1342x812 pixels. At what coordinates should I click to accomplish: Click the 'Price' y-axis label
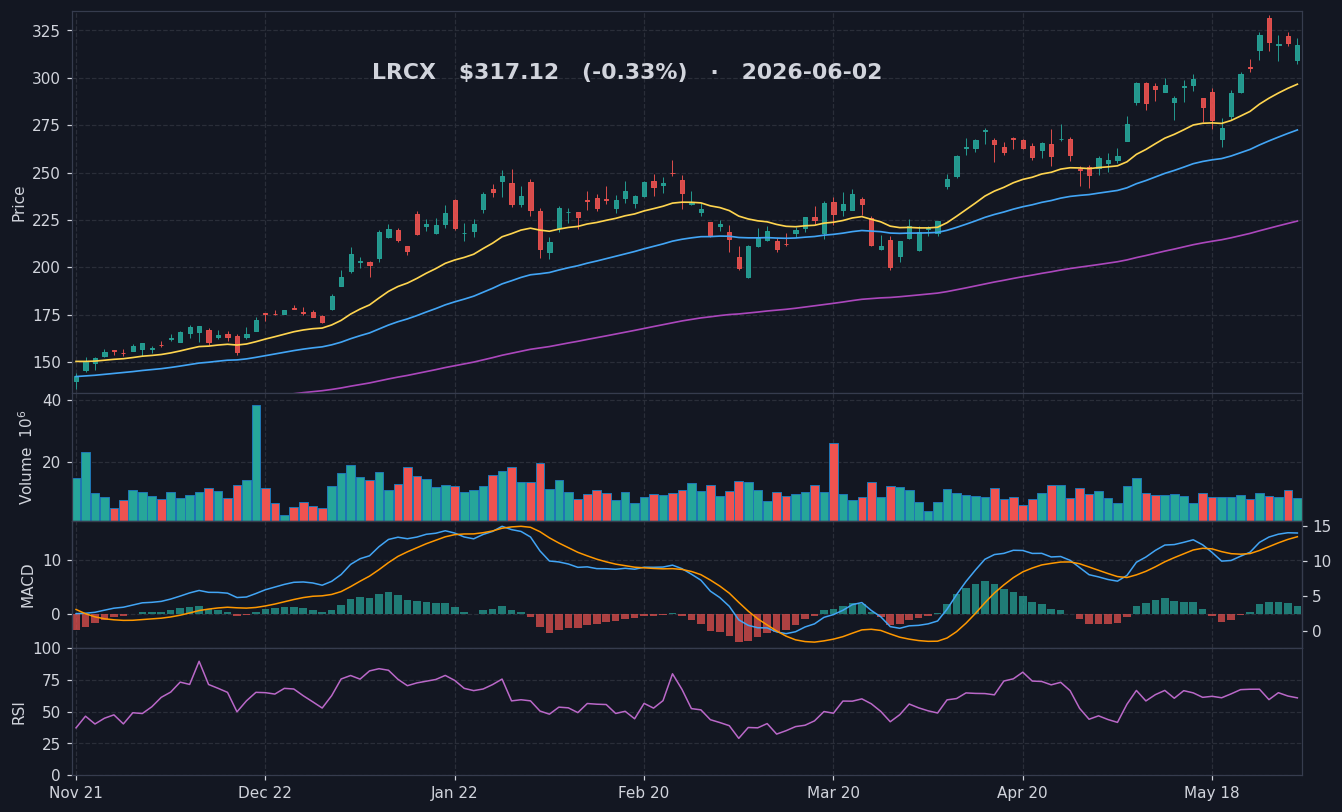tap(19, 203)
